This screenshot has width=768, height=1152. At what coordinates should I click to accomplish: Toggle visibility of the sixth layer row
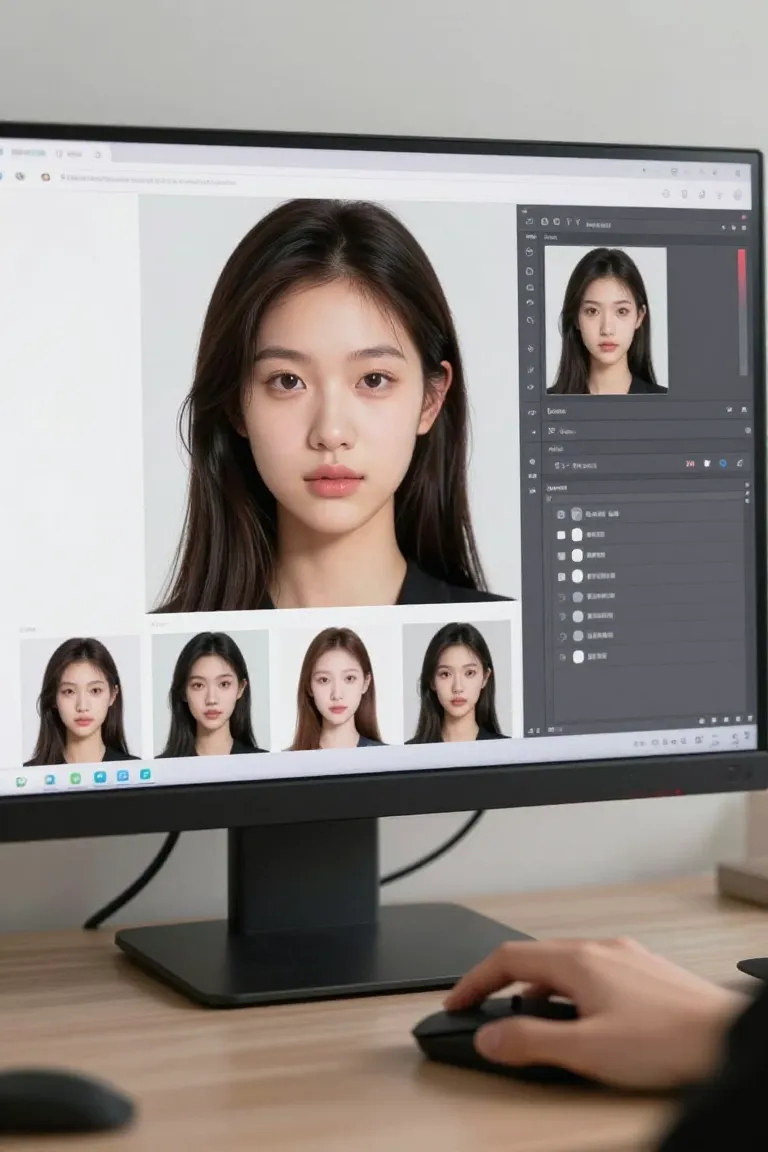[x=562, y=616]
